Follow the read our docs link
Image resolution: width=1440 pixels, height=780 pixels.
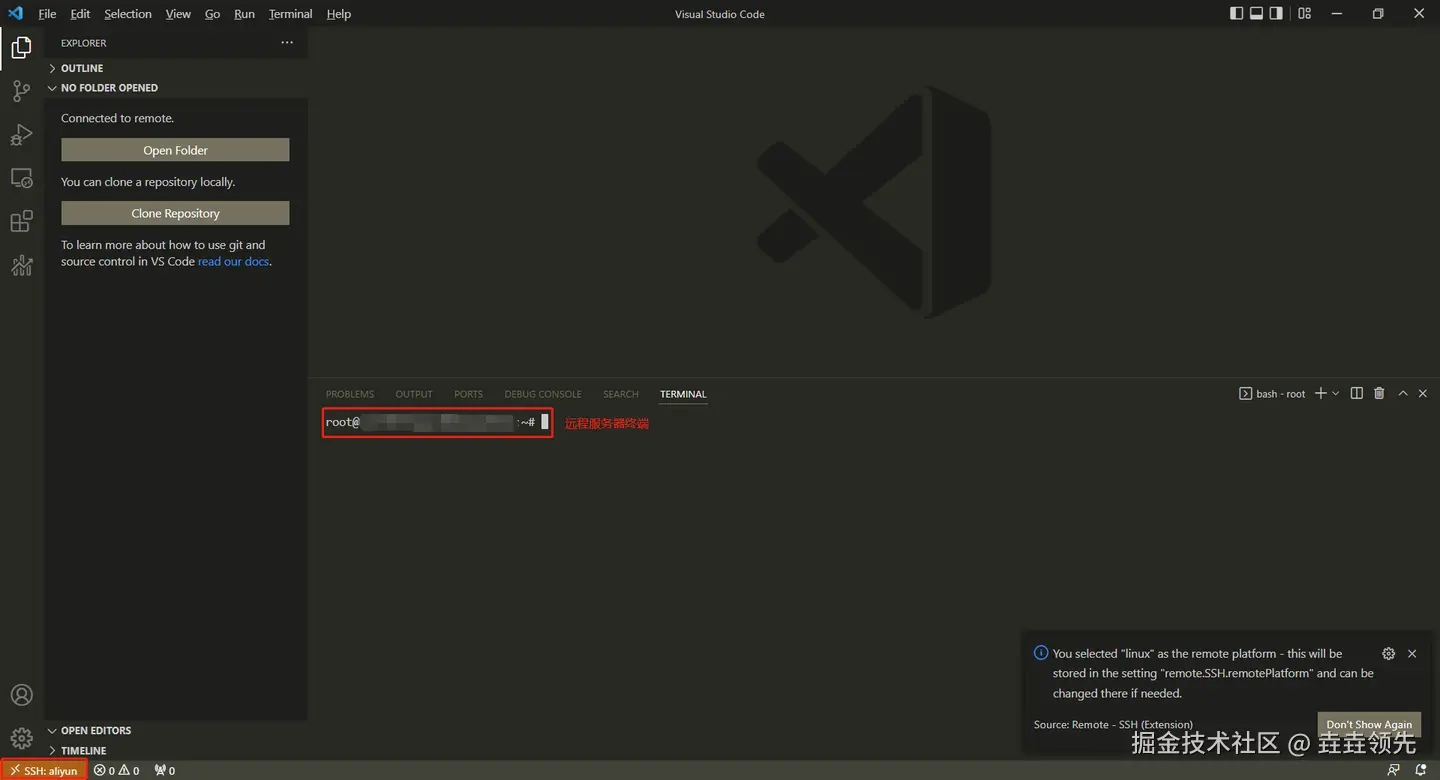(x=233, y=261)
